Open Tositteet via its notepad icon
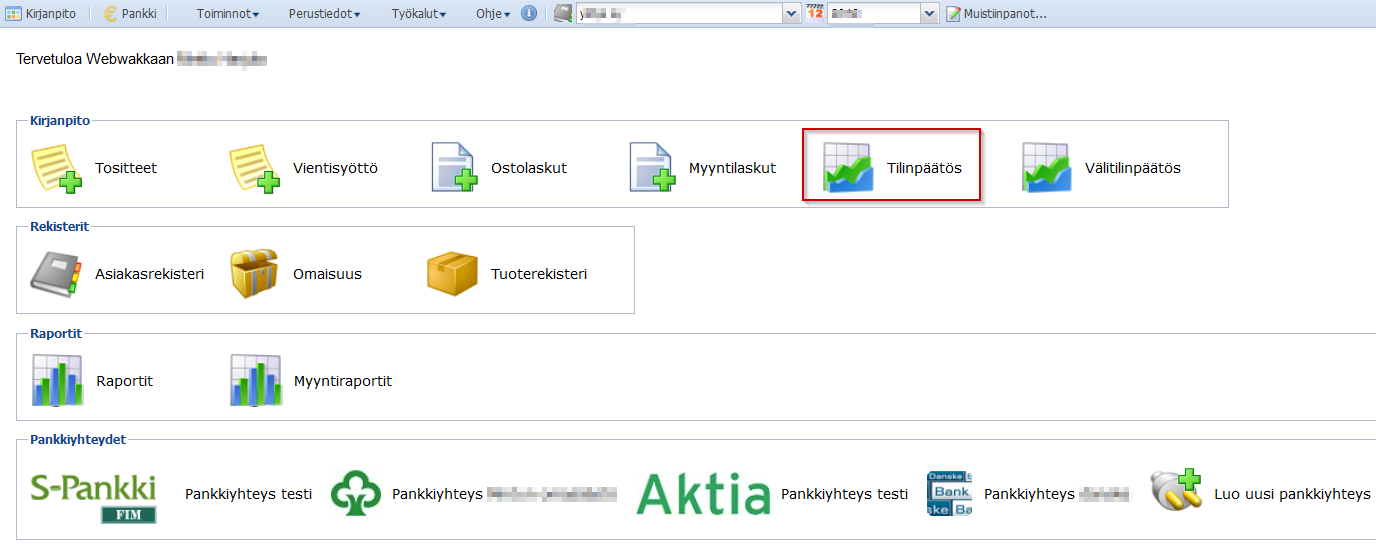 click(55, 167)
